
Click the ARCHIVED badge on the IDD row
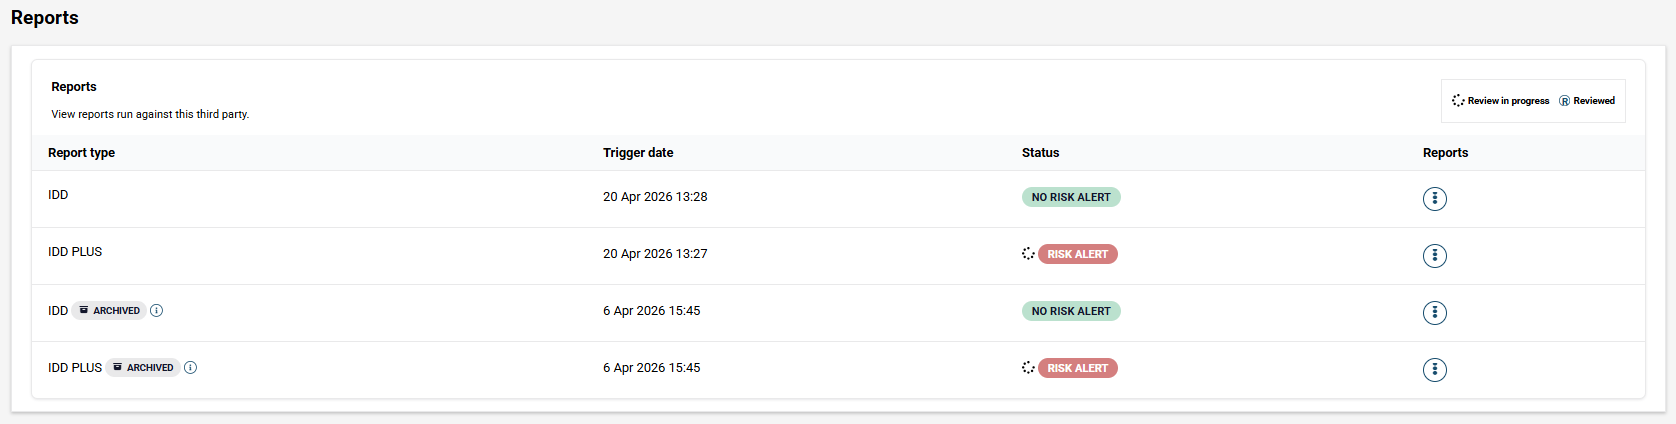coord(109,310)
